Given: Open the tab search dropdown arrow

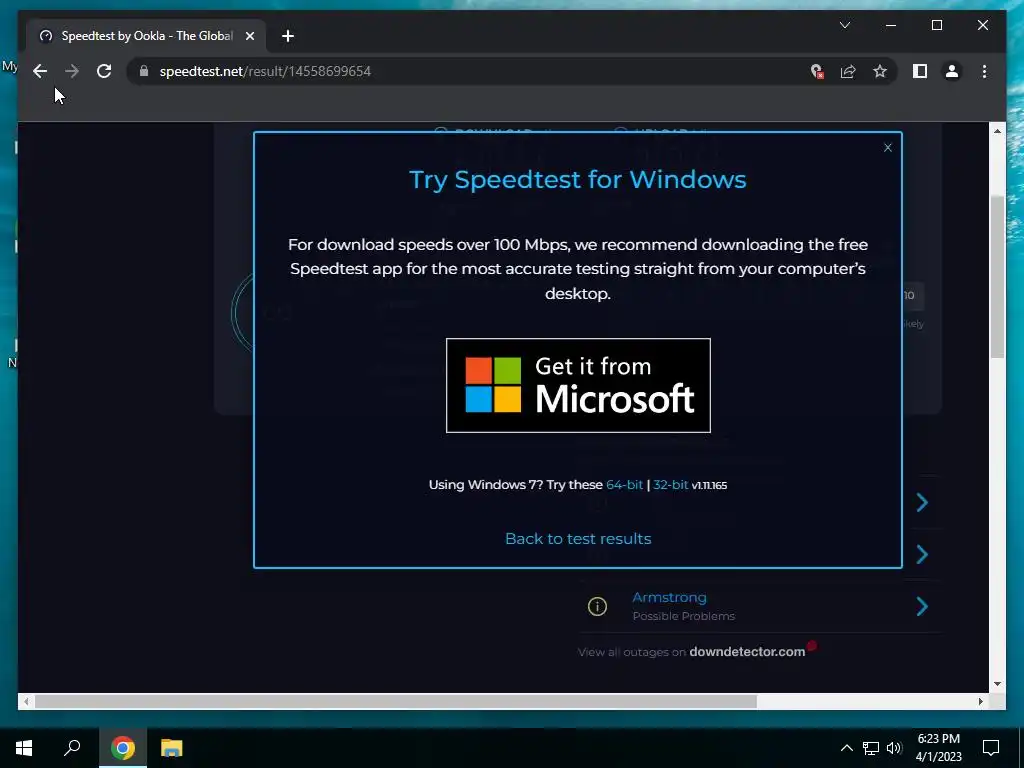Looking at the screenshot, I should click(x=845, y=25).
